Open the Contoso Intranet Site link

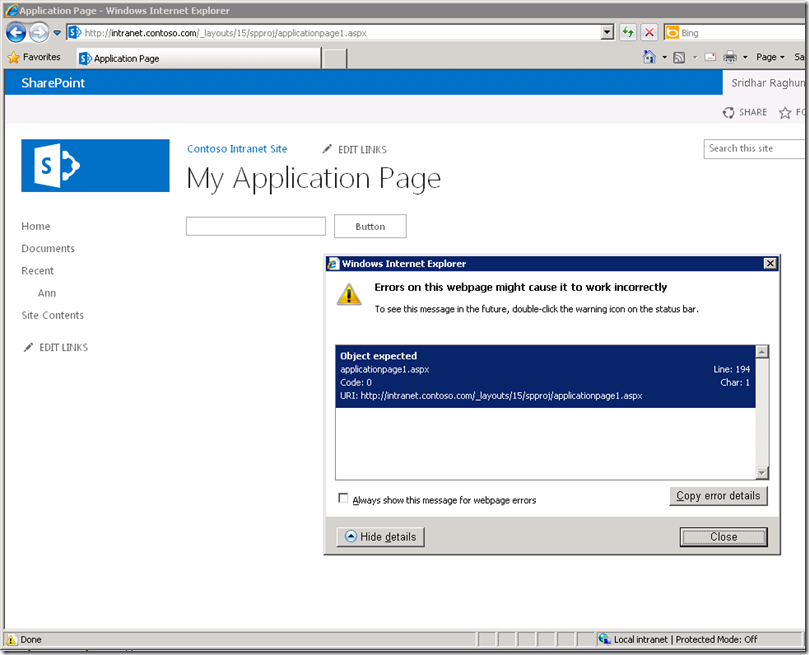coord(237,149)
